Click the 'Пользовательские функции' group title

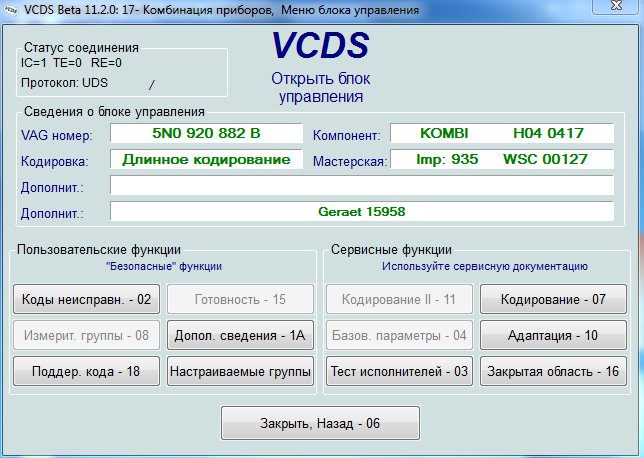(99, 249)
